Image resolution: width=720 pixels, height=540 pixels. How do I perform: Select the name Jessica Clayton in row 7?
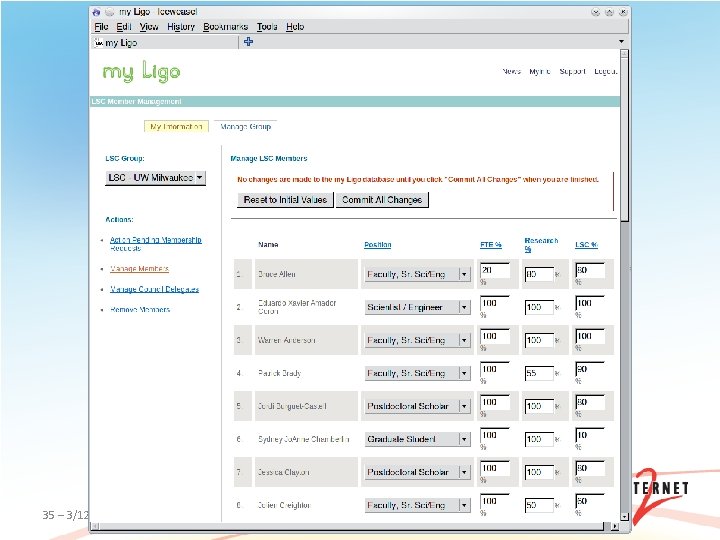click(x=283, y=472)
